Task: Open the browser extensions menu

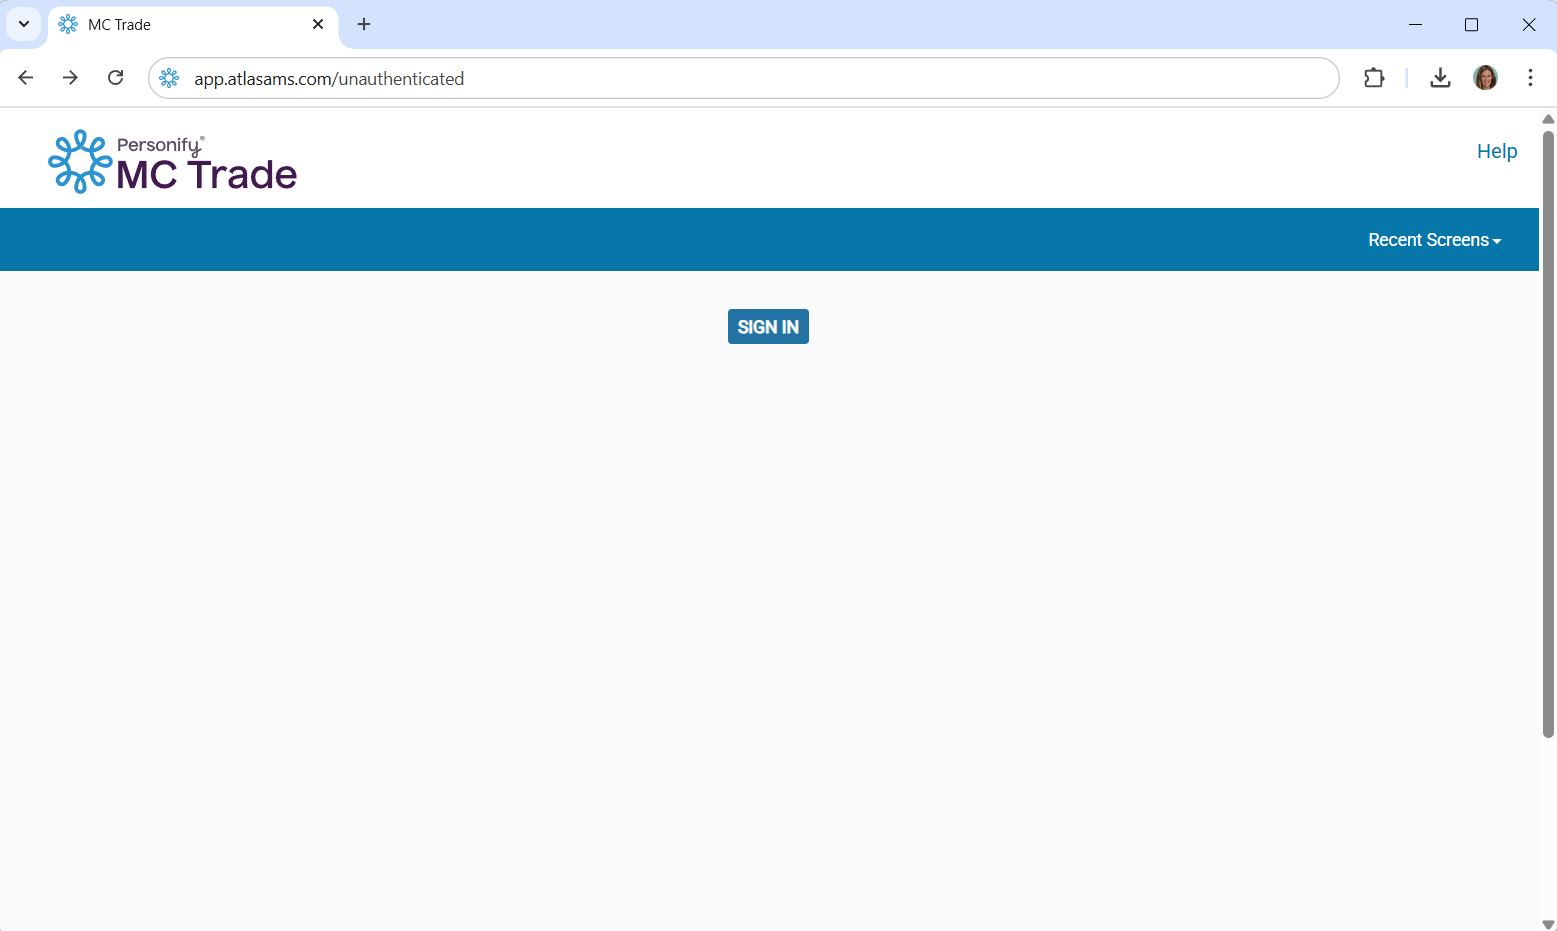Action: (x=1374, y=78)
